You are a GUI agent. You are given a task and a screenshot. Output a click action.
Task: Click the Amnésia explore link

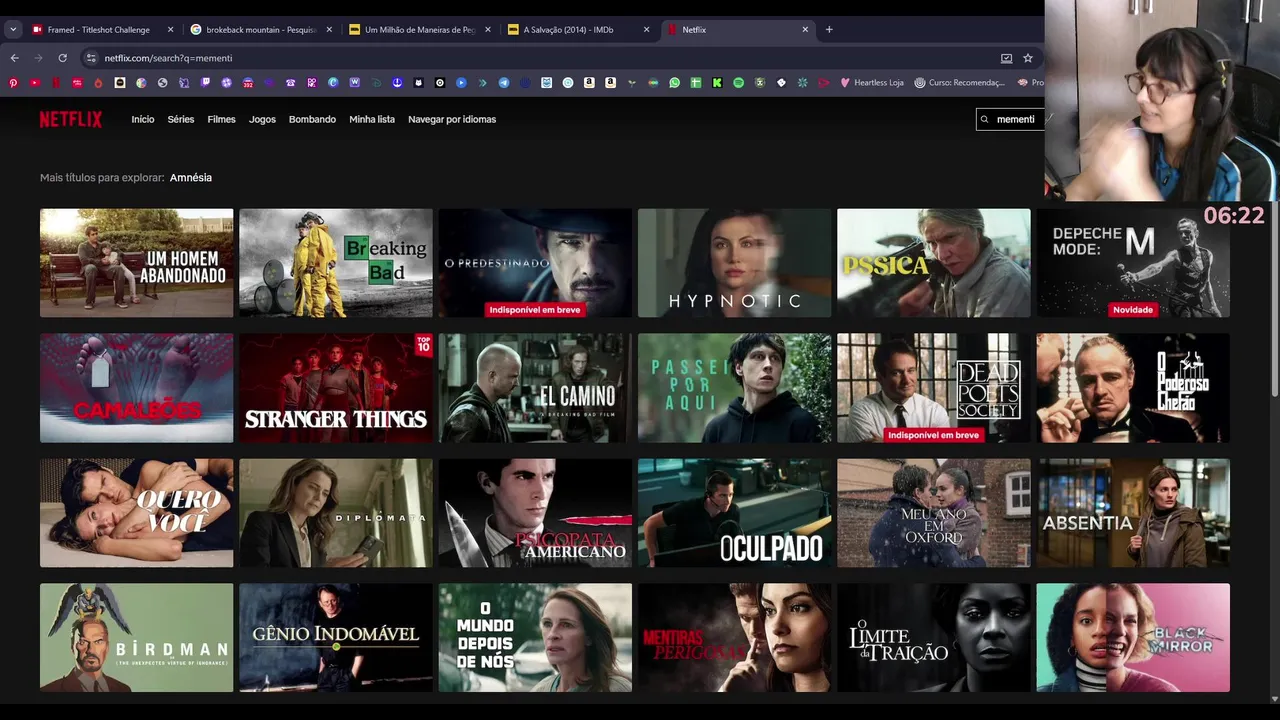(x=191, y=177)
